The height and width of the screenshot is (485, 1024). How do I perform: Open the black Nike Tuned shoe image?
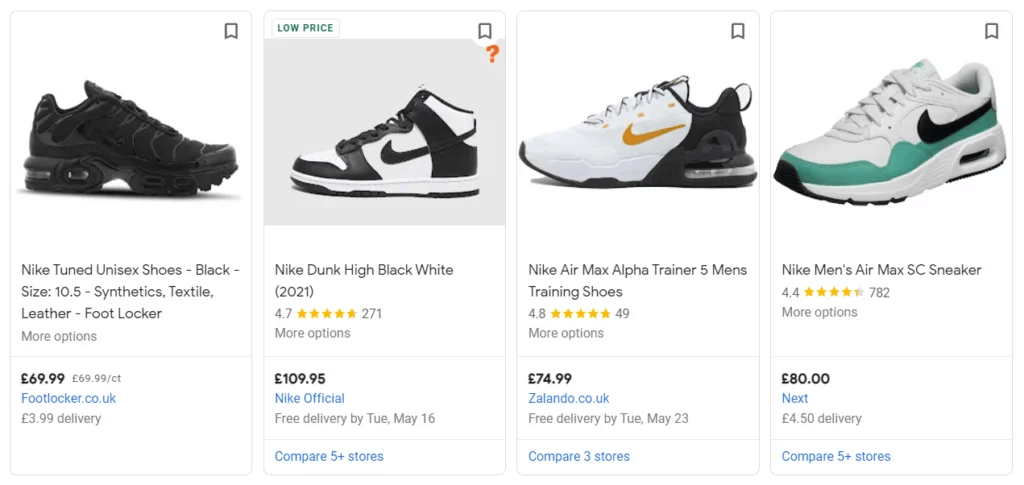pyautogui.click(x=129, y=140)
